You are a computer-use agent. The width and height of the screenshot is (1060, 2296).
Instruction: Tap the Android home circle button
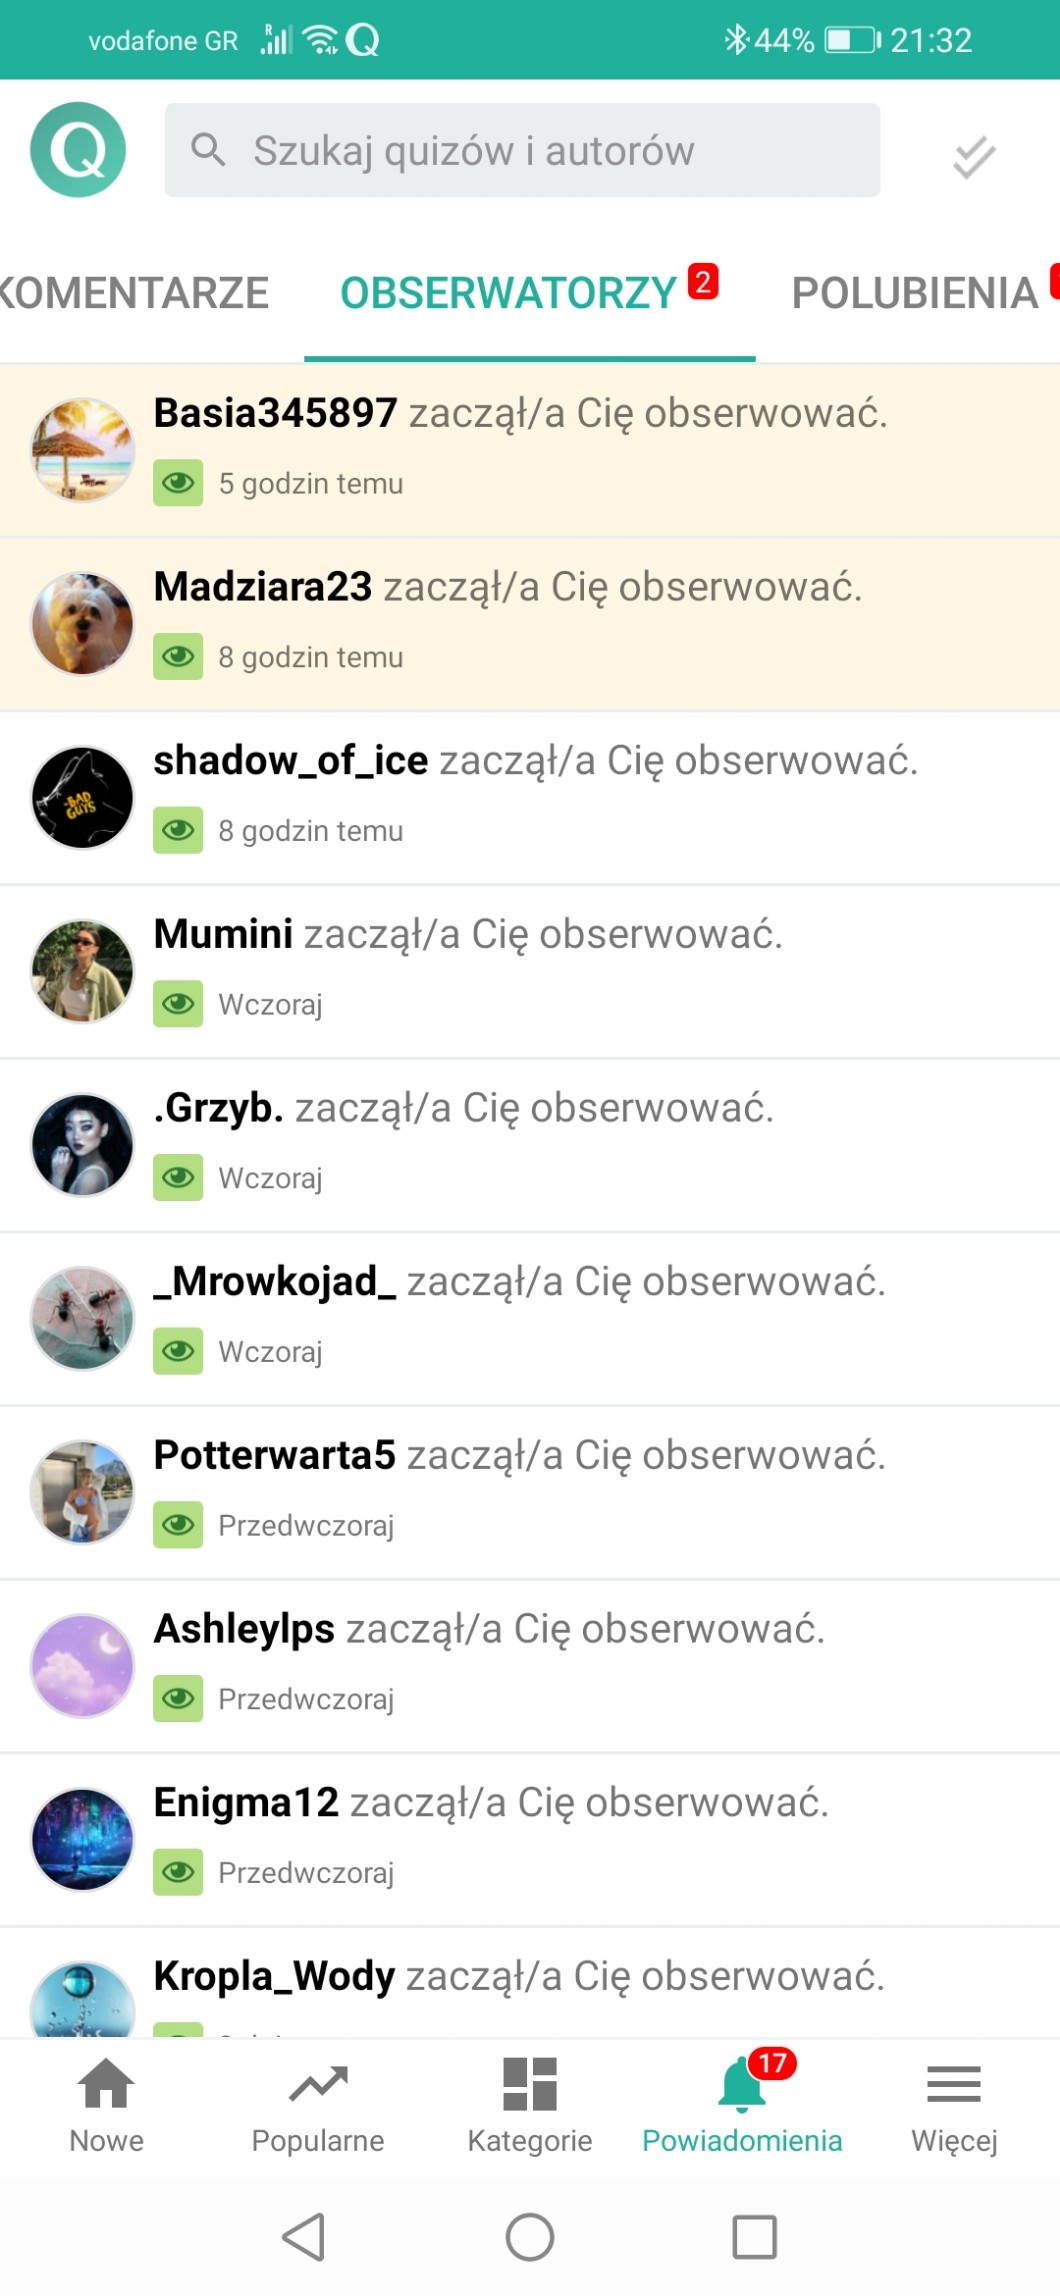pyautogui.click(x=530, y=2237)
